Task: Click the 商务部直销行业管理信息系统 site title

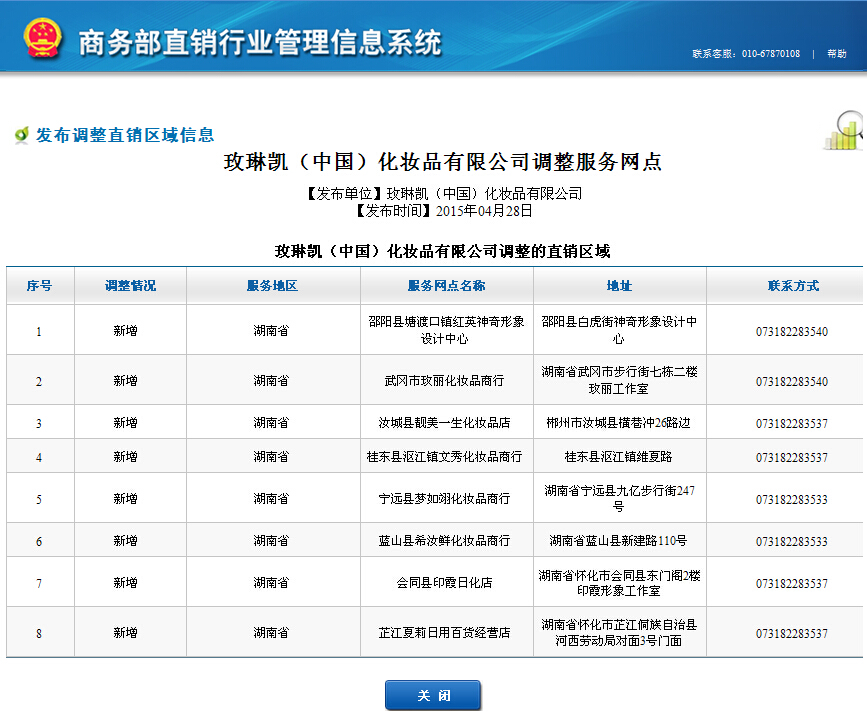Action: [x=260, y=43]
